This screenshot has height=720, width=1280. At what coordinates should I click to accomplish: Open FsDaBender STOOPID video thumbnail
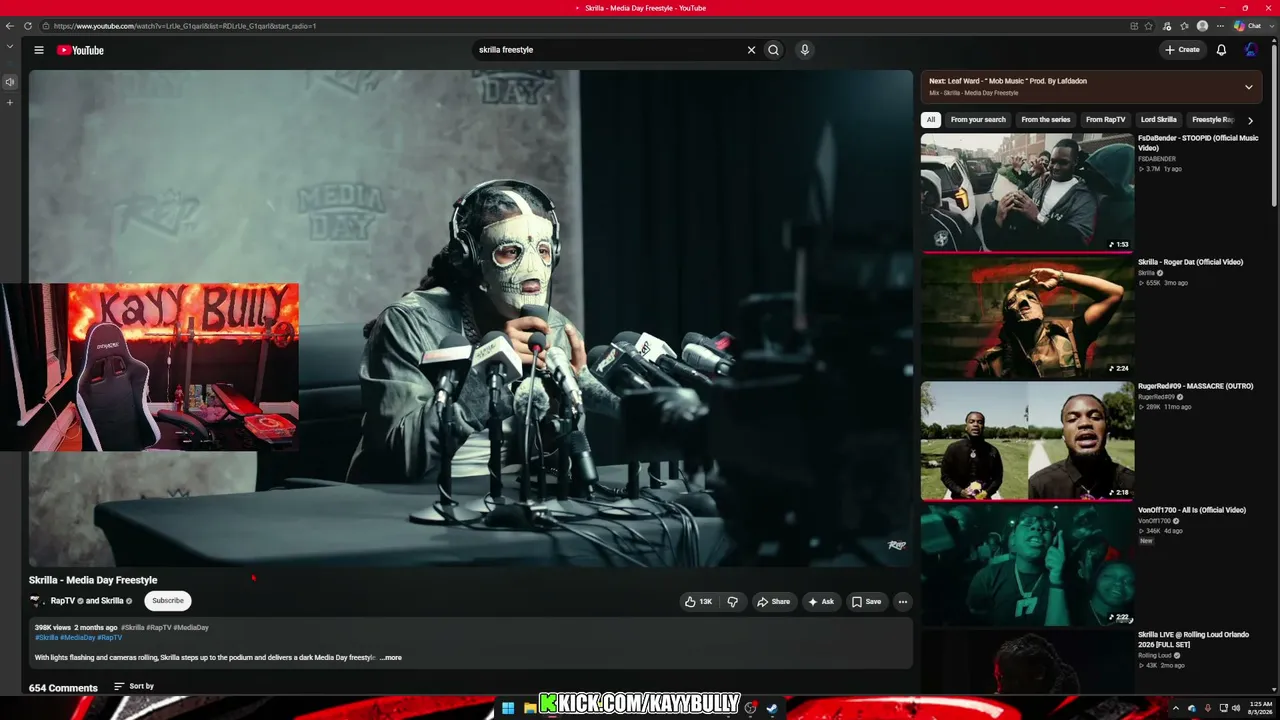1027,192
